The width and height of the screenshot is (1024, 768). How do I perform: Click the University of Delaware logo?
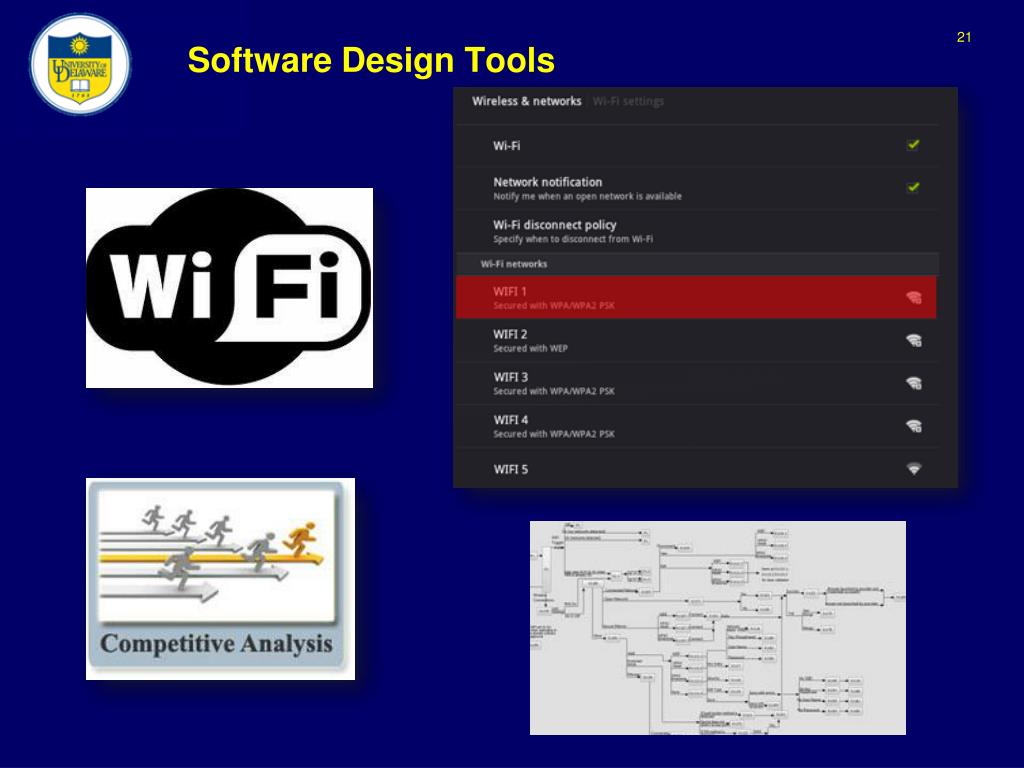click(80, 65)
